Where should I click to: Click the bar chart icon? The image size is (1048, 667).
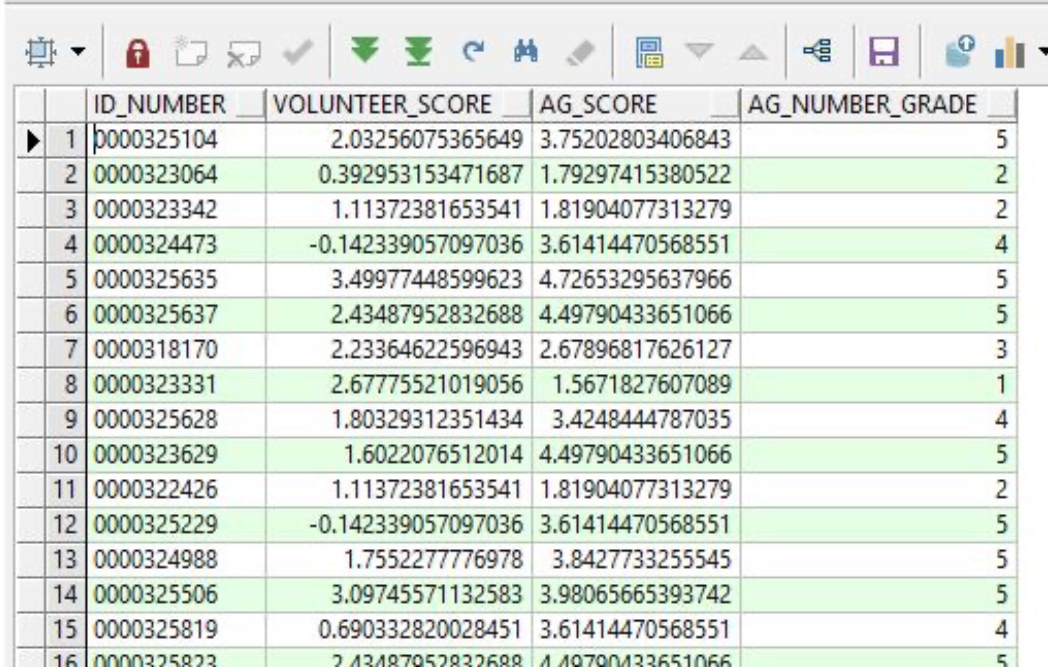coord(1009,51)
